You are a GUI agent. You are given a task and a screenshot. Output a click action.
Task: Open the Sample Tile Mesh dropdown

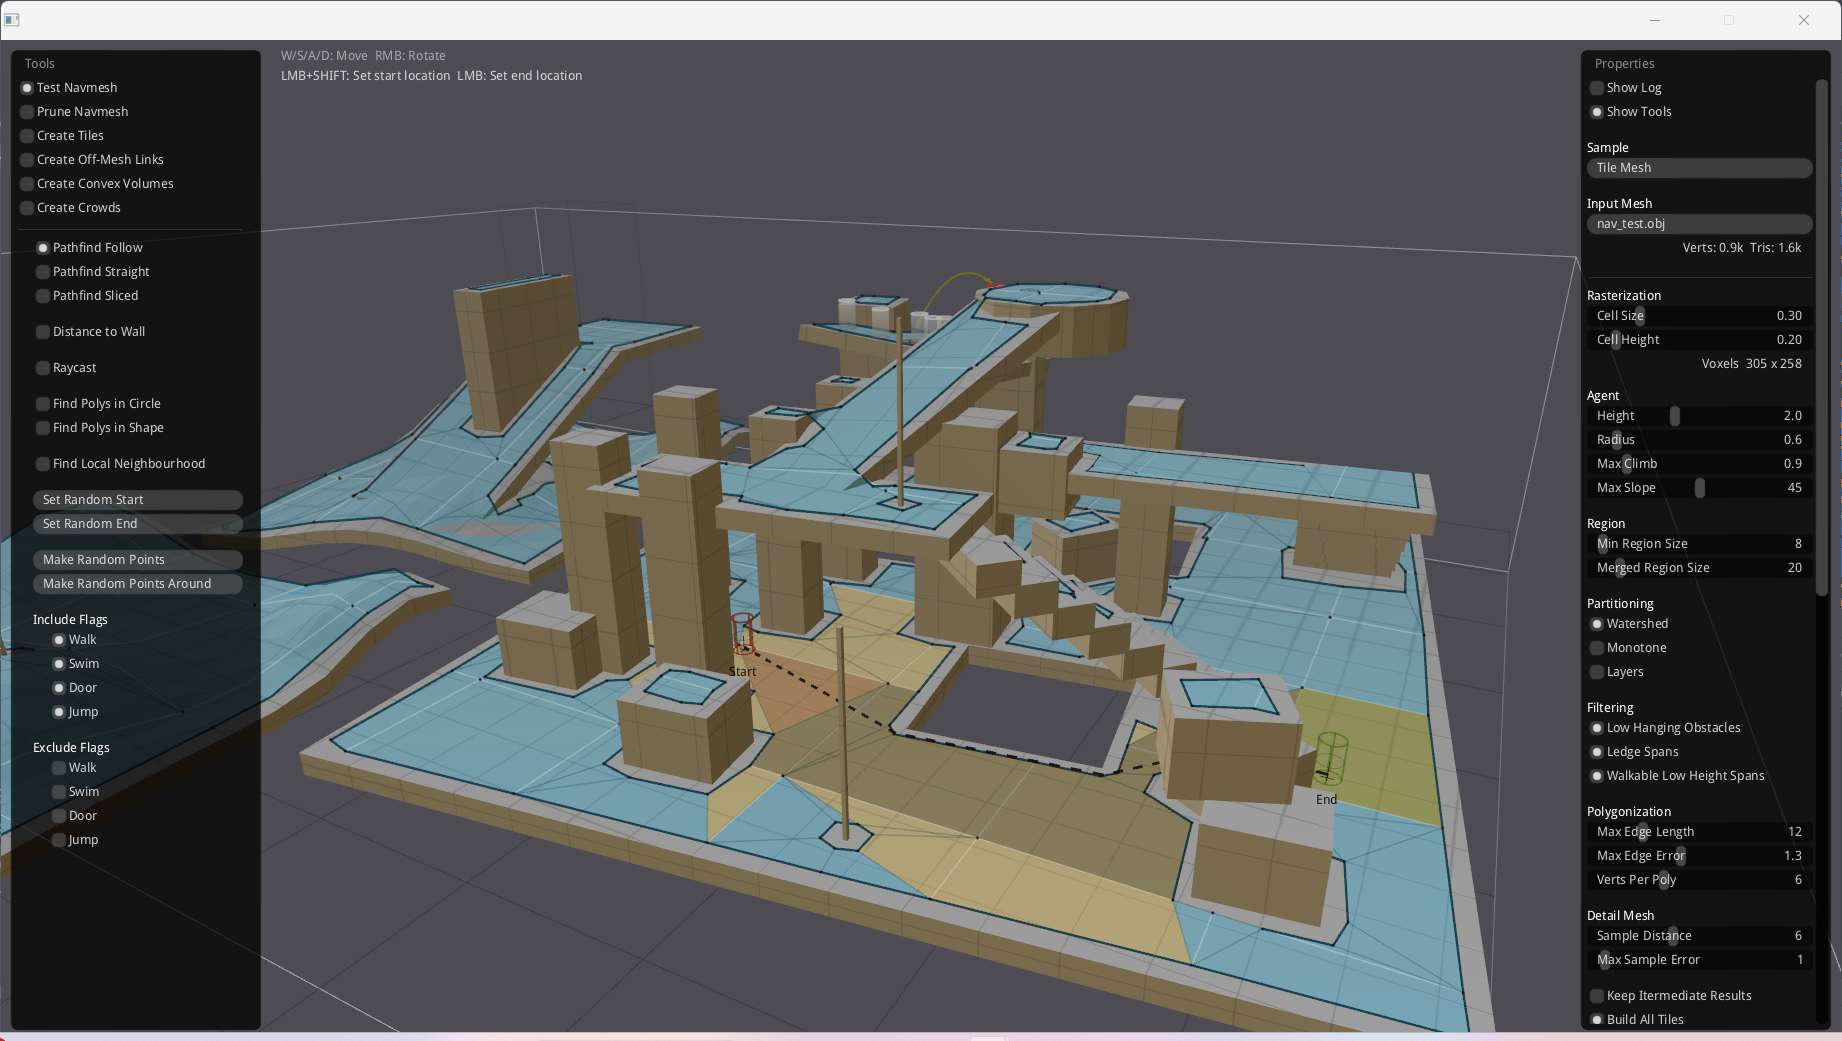point(1700,168)
